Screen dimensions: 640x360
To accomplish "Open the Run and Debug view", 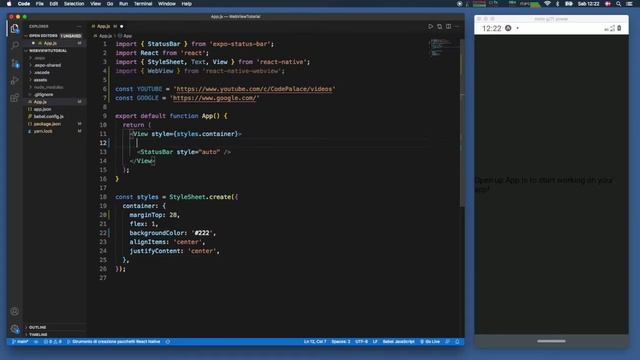I will [x=15, y=81].
